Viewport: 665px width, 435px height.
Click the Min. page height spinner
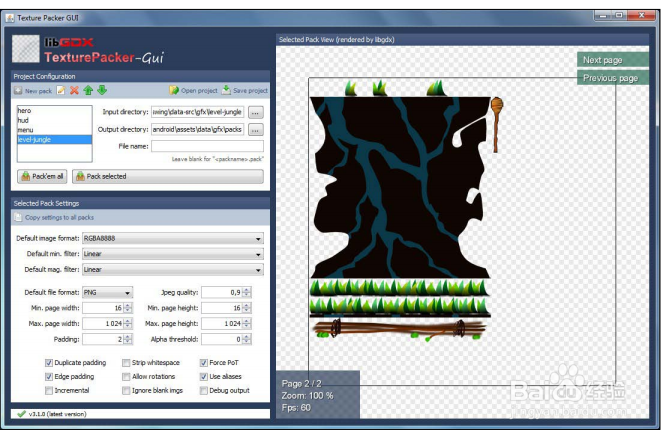pos(226,308)
